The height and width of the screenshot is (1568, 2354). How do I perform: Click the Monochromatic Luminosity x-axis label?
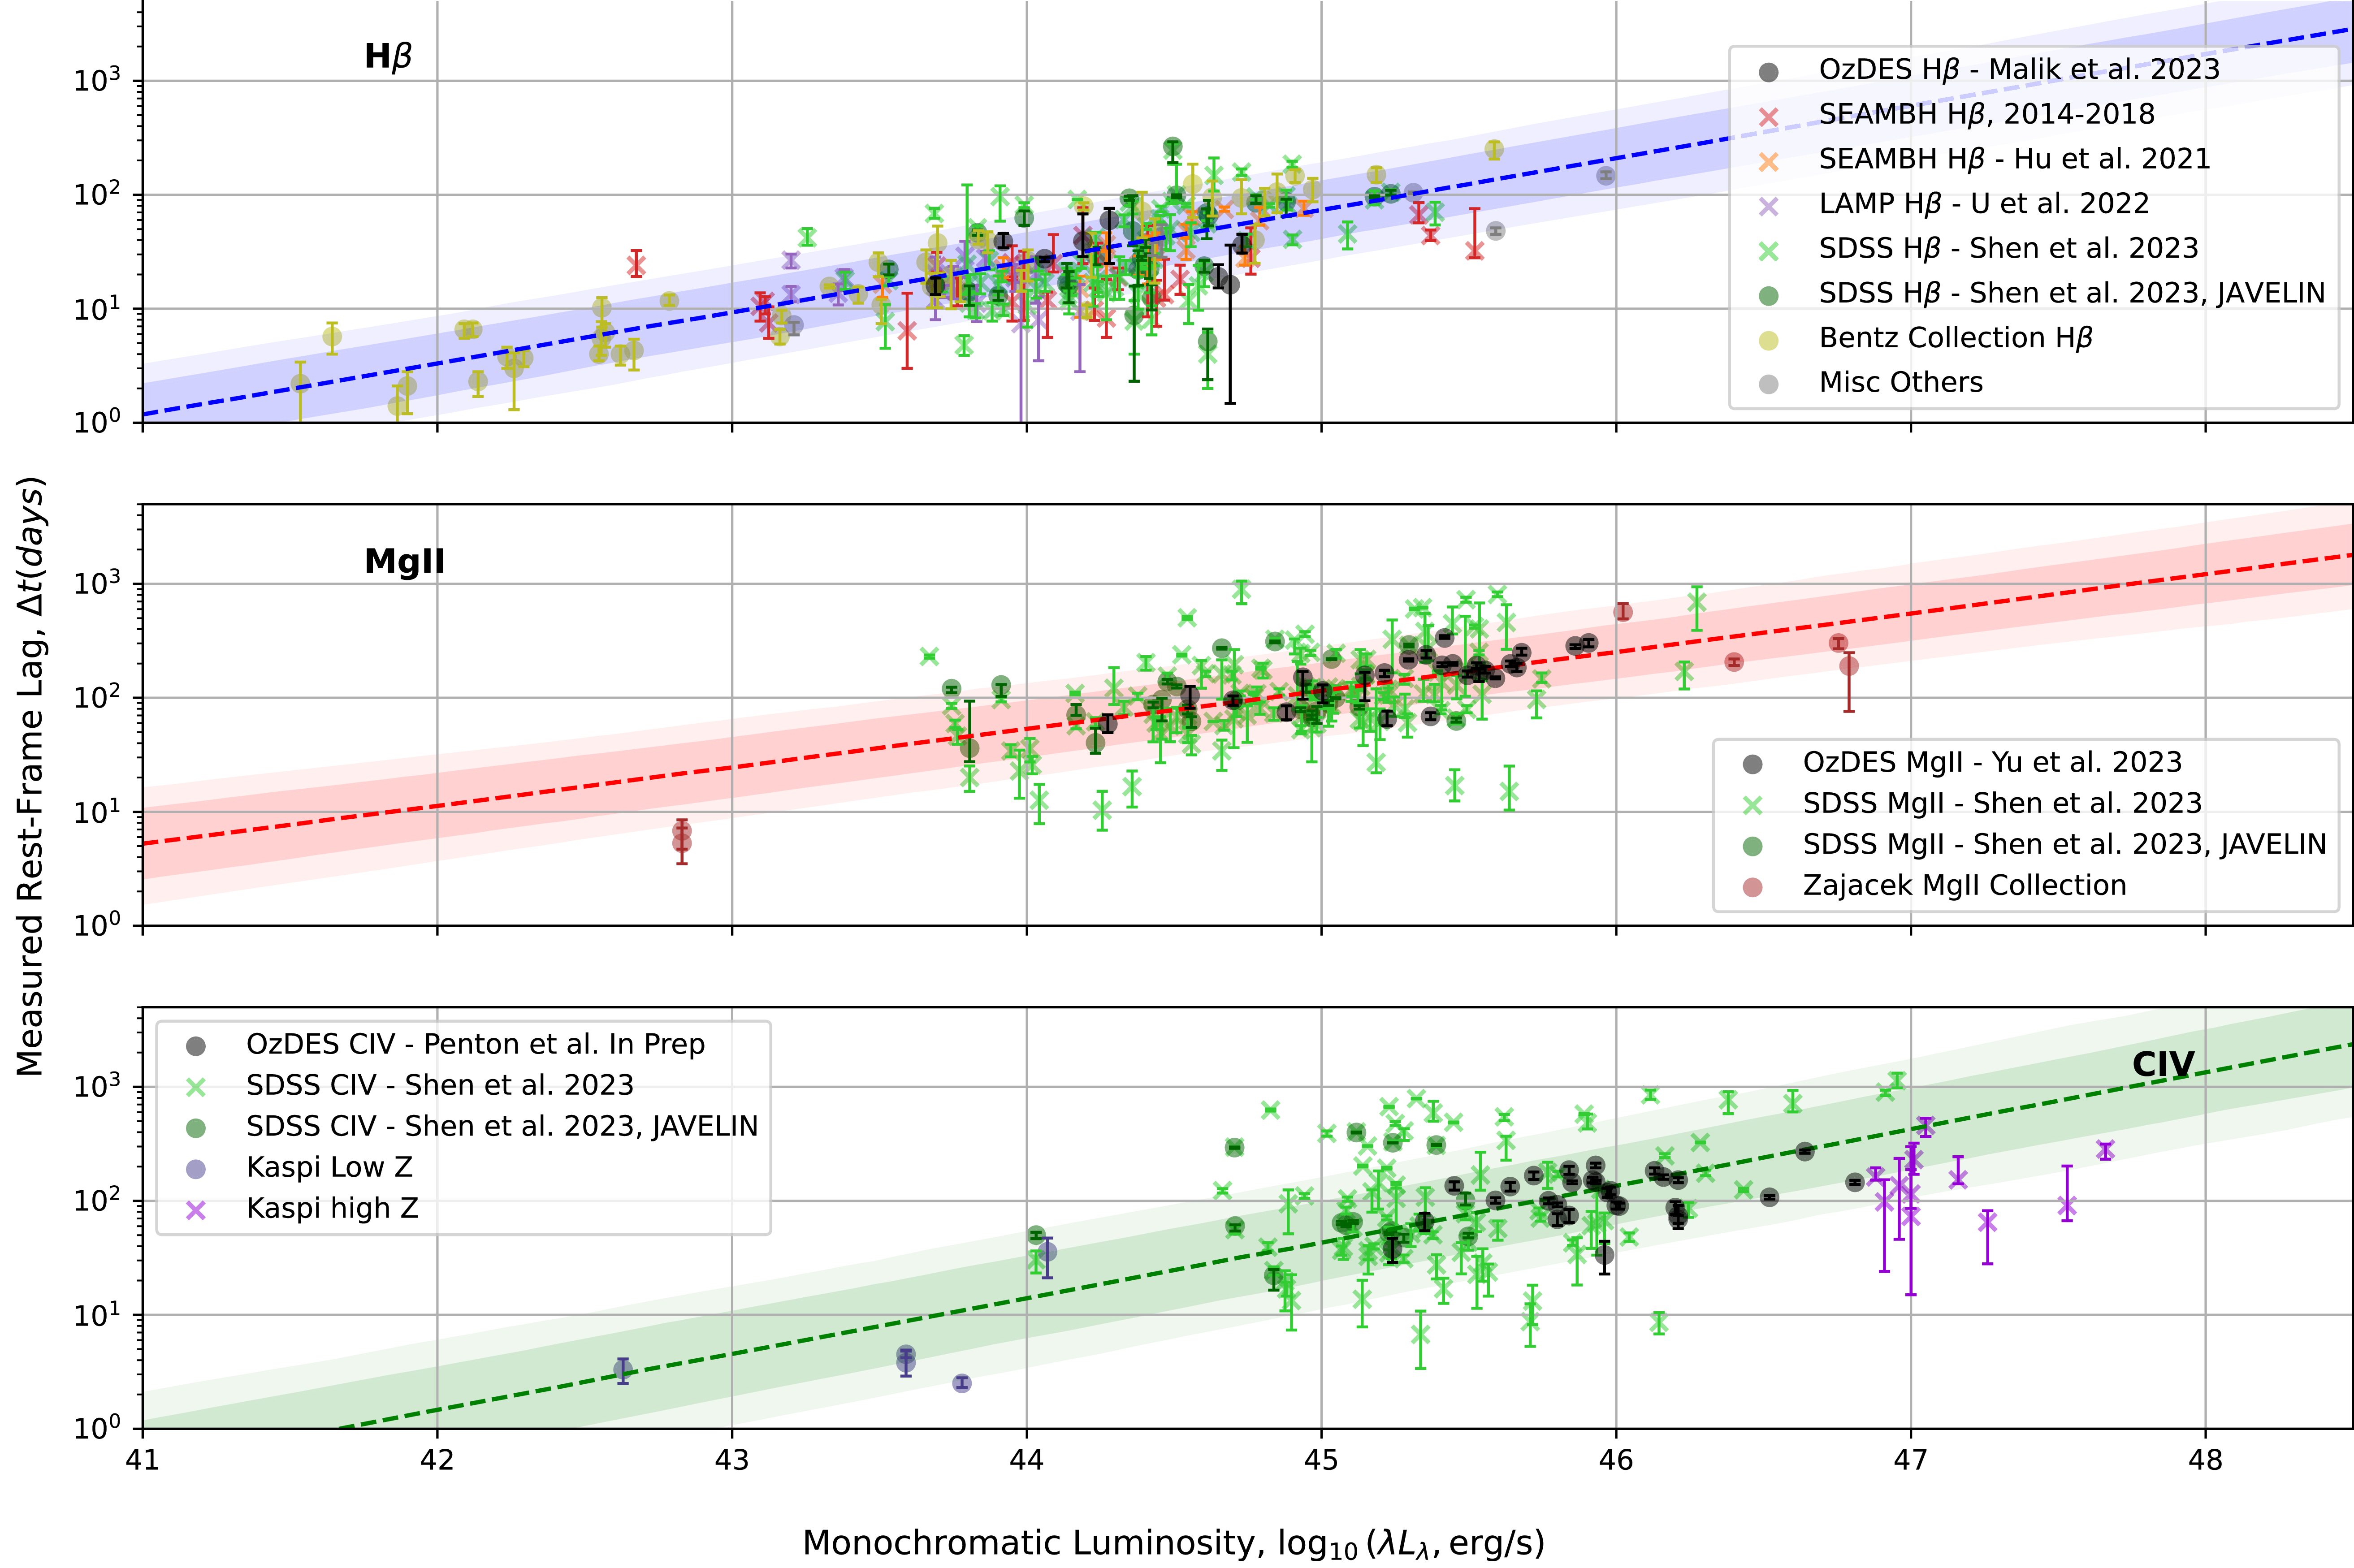1174,1543
